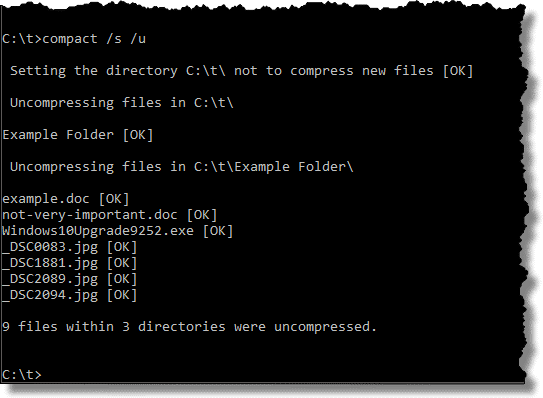Click the [OK] next to Windows10Upgrade9252.exe
The height and width of the screenshot is (398, 543).
point(218,231)
